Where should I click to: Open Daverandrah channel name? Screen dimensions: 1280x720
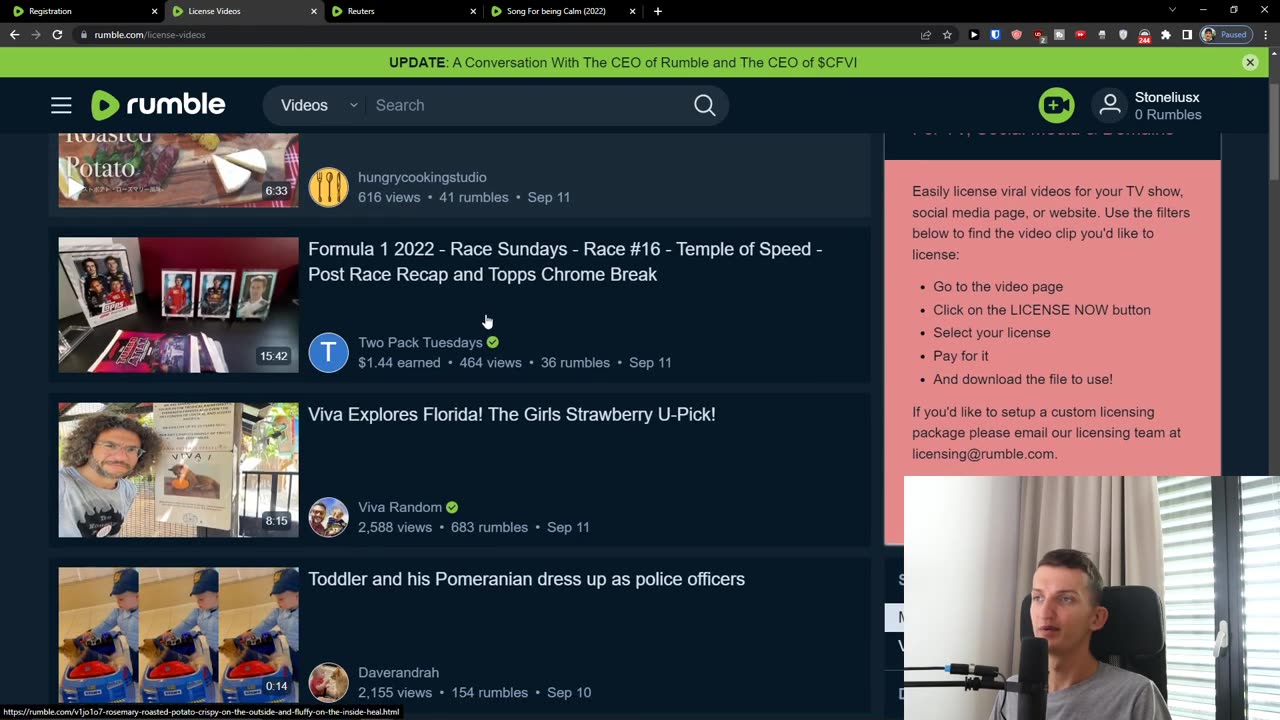point(398,672)
